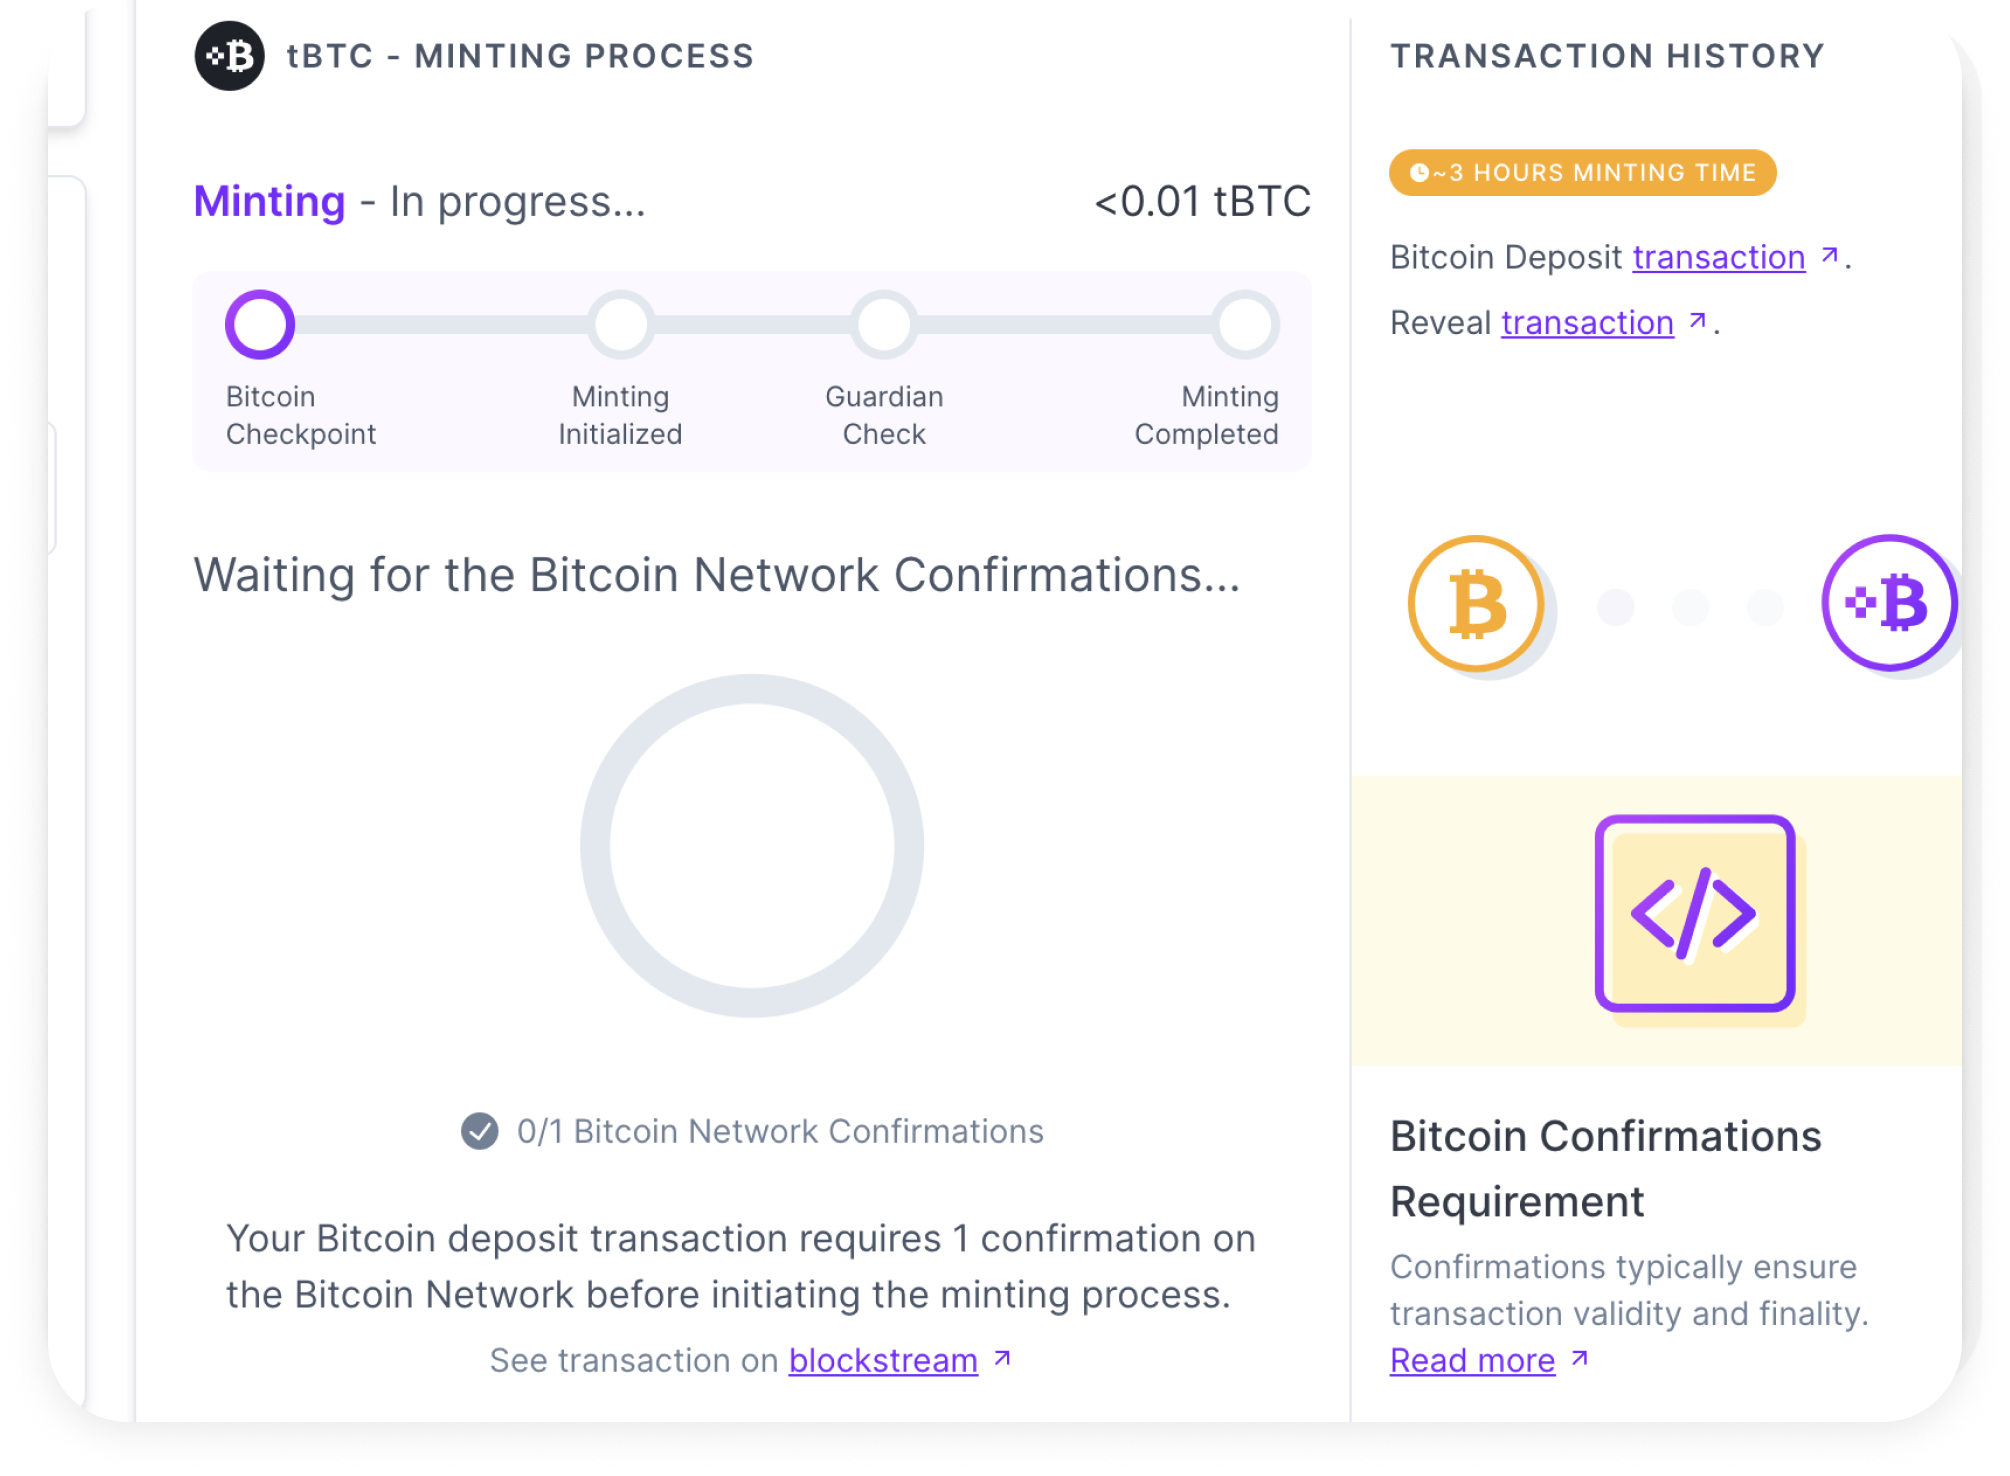Click the code brackets illustration icon
Screen dimensions: 2010x1476
[x=1695, y=913]
